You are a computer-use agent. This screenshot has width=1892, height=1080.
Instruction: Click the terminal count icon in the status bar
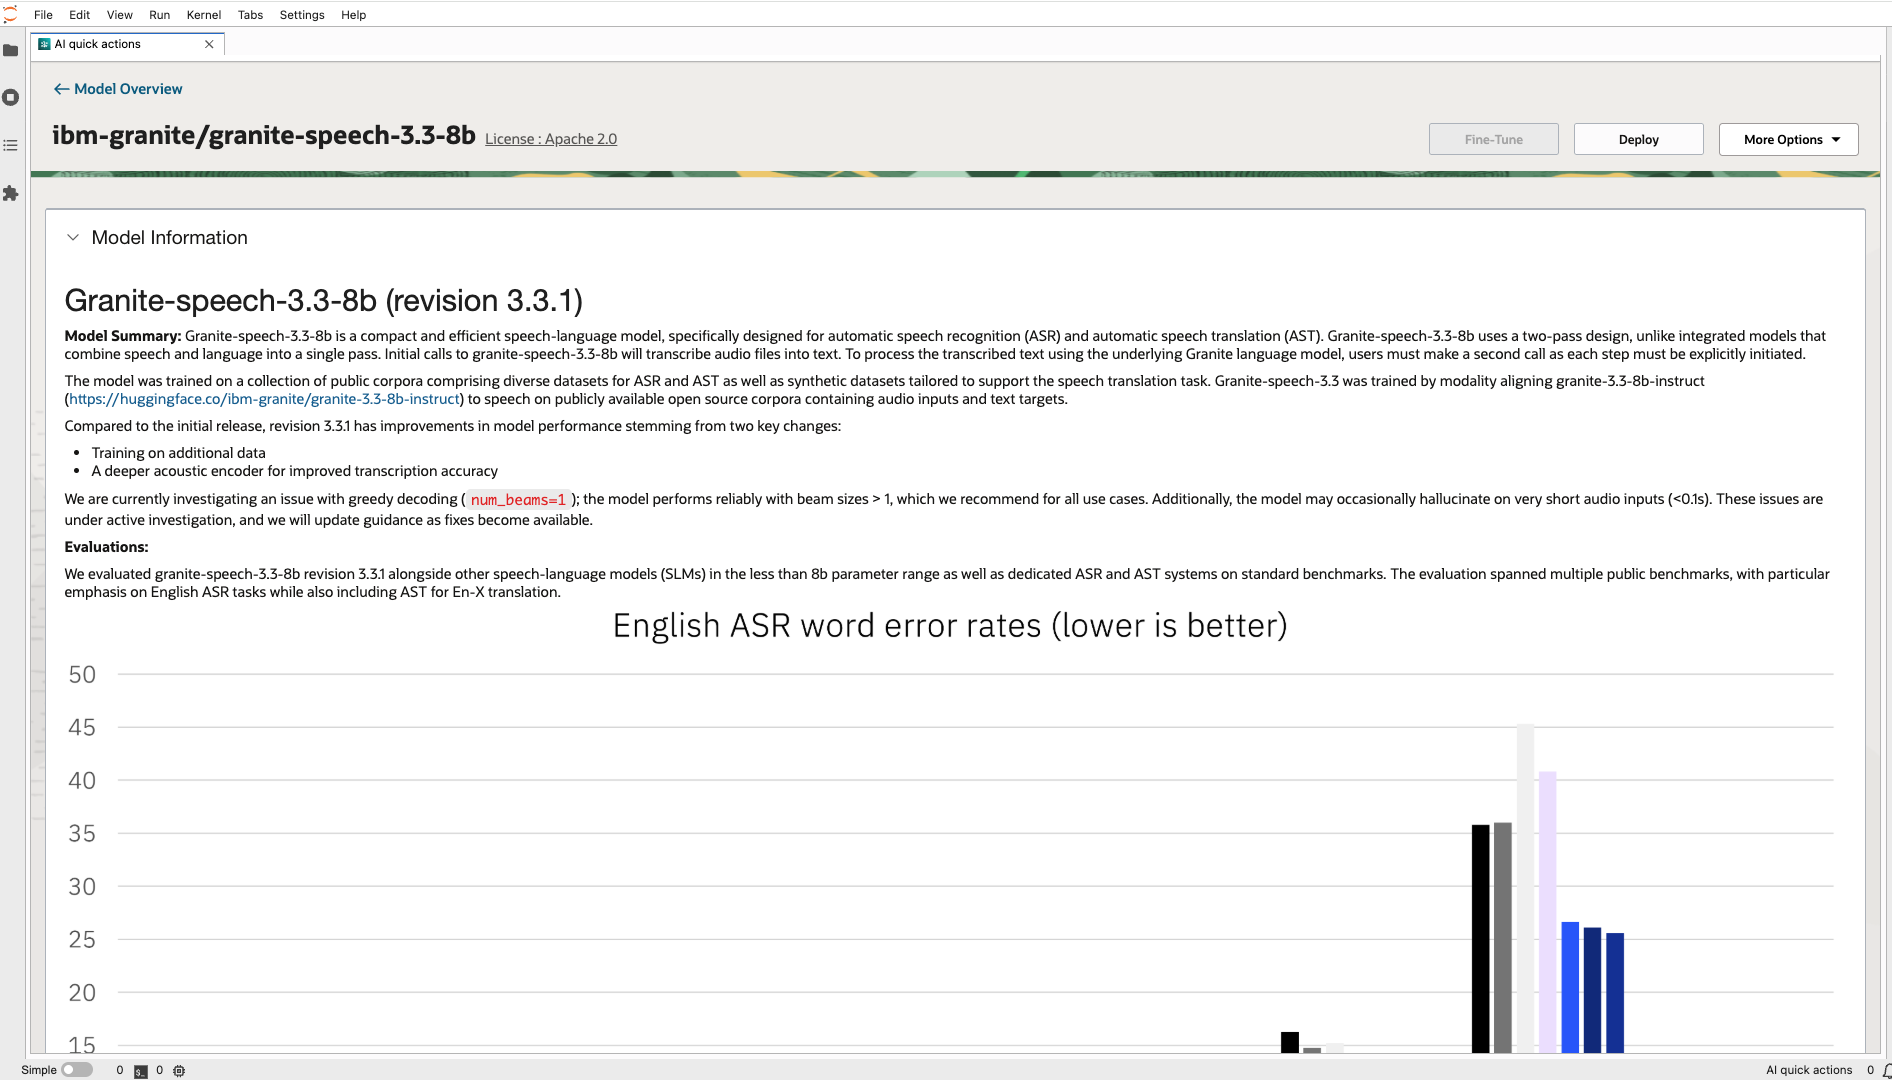coord(141,1071)
